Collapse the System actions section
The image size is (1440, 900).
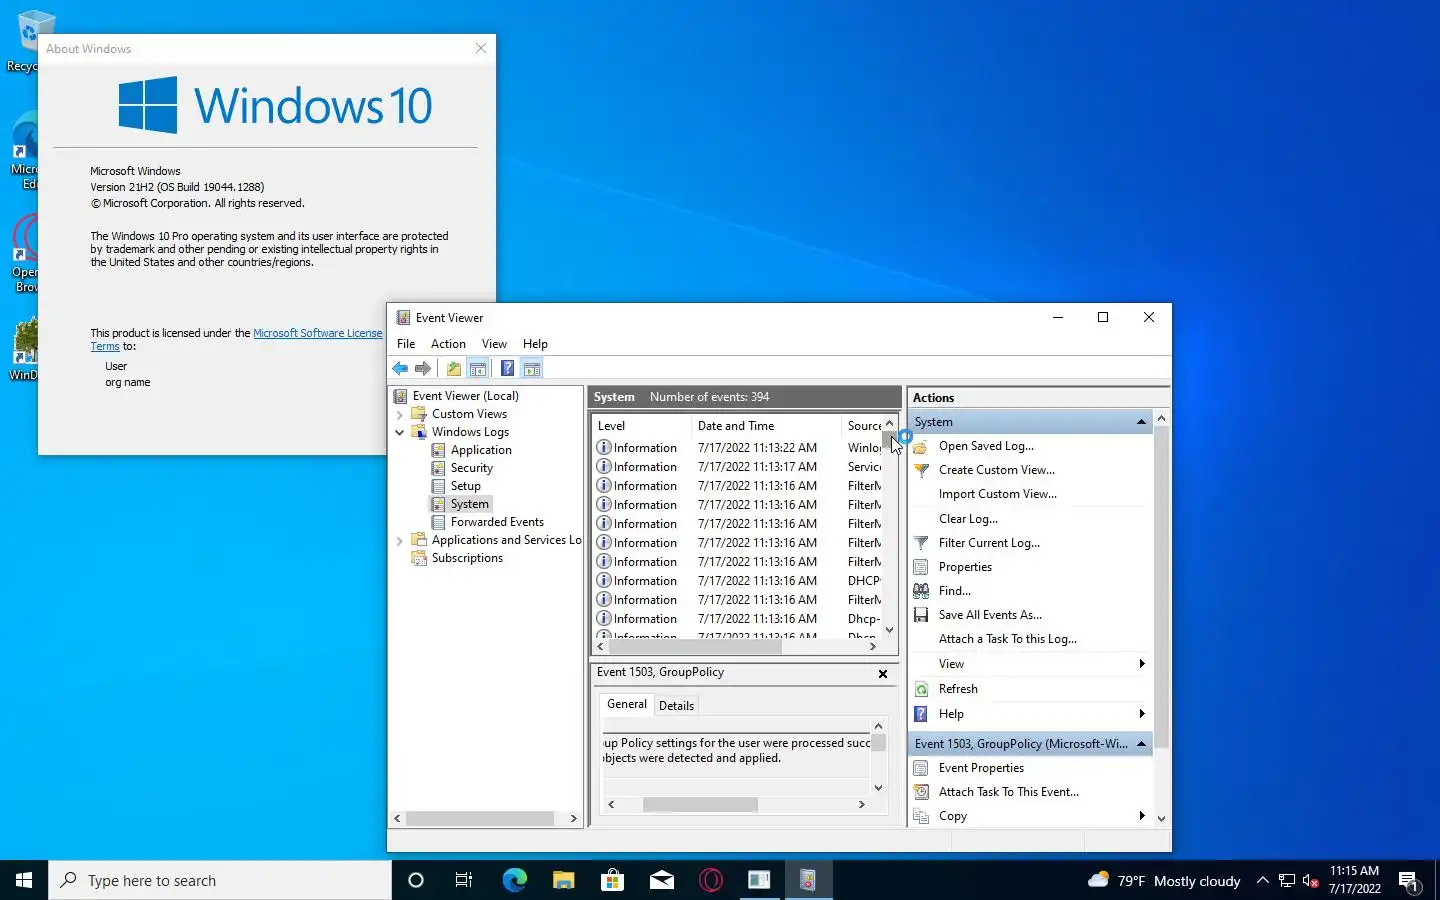[1141, 422]
